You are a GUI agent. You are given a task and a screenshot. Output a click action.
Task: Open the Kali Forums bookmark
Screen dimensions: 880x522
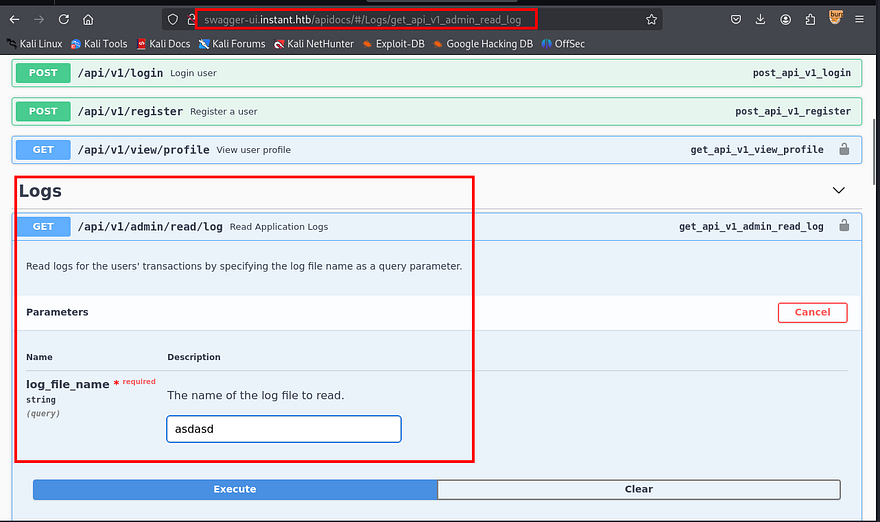[x=232, y=44]
